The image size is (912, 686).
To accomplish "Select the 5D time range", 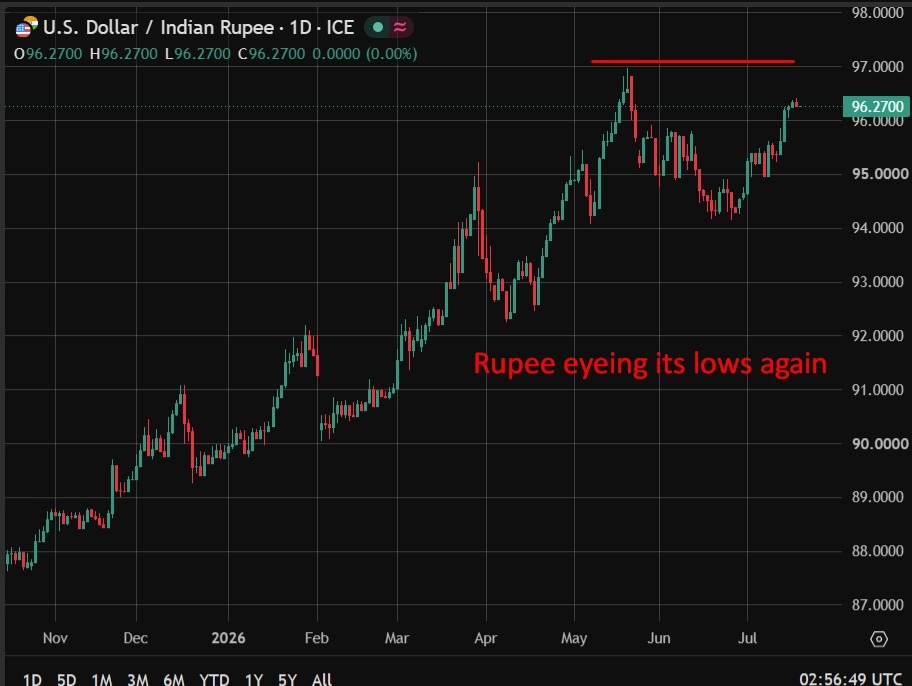I will 66,679.
